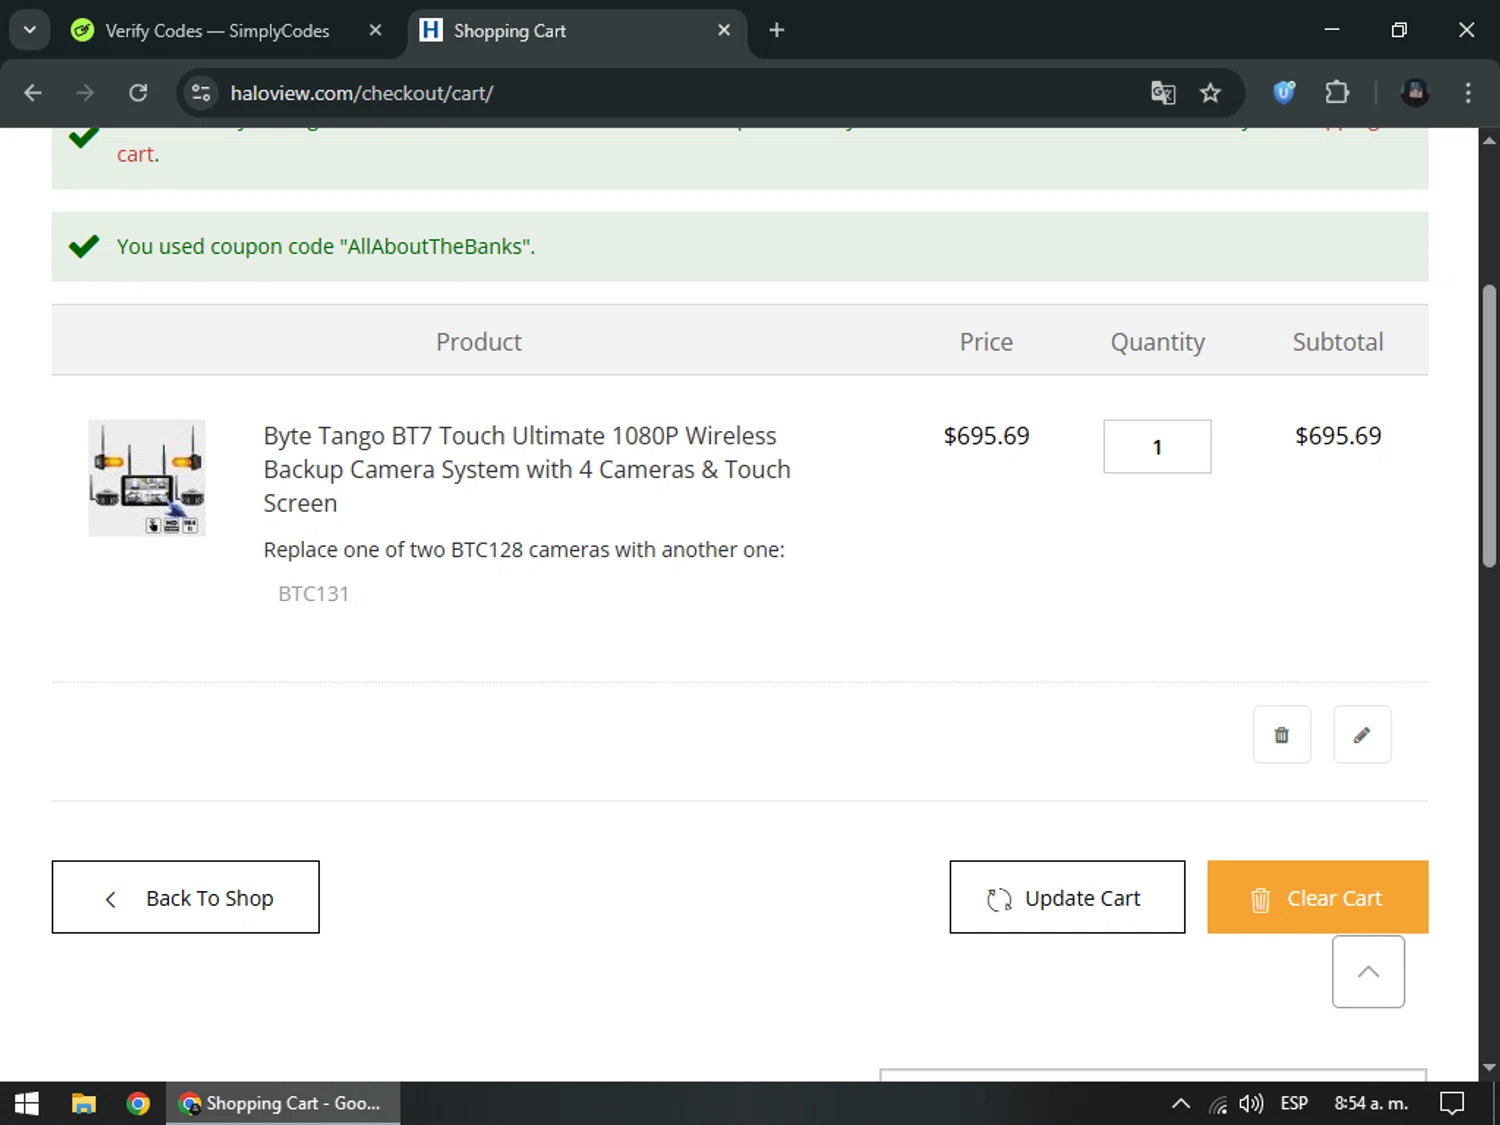Bookmark this page with the star icon
Screen dimensions: 1500x1125
[x=1211, y=93]
